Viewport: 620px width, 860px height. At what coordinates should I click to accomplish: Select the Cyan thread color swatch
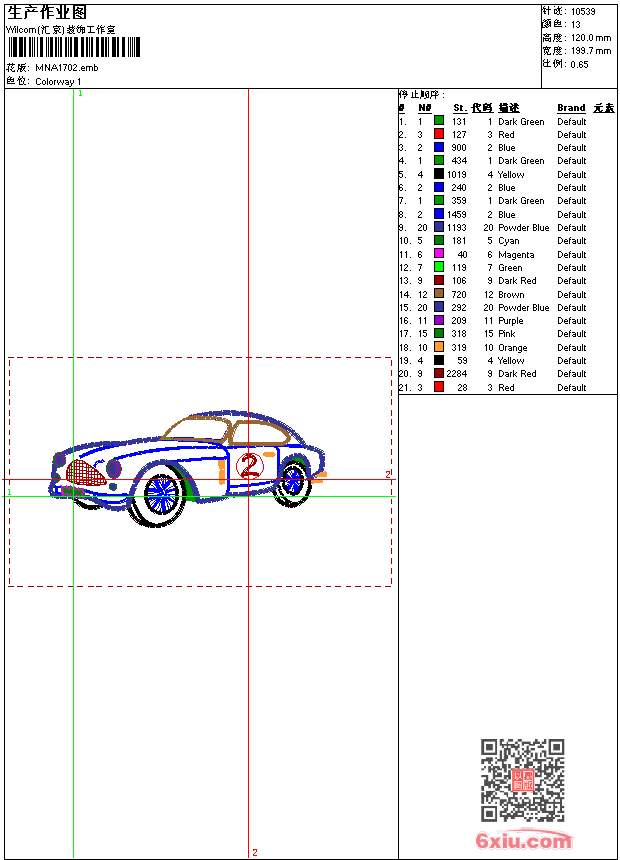[x=439, y=241]
